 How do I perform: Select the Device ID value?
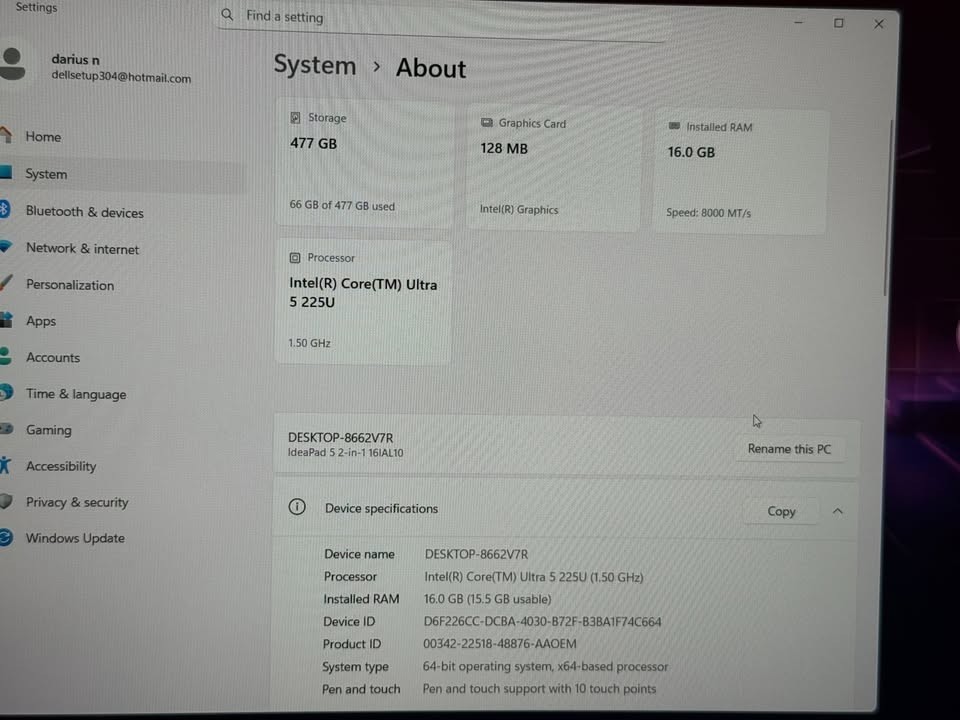pos(542,622)
